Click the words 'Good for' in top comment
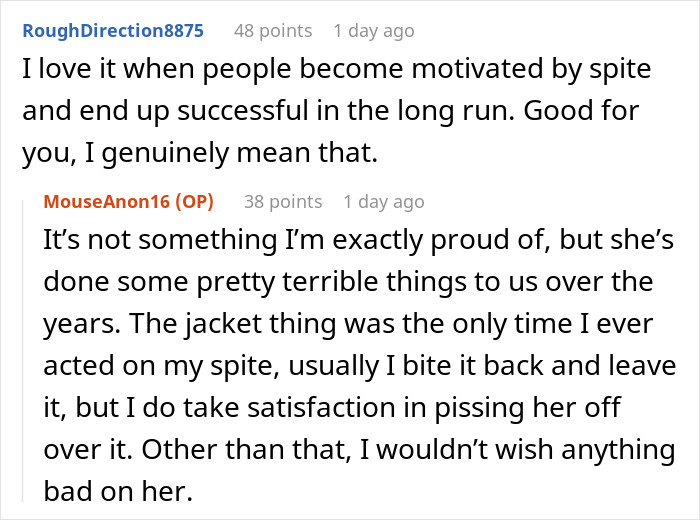 tap(581, 111)
